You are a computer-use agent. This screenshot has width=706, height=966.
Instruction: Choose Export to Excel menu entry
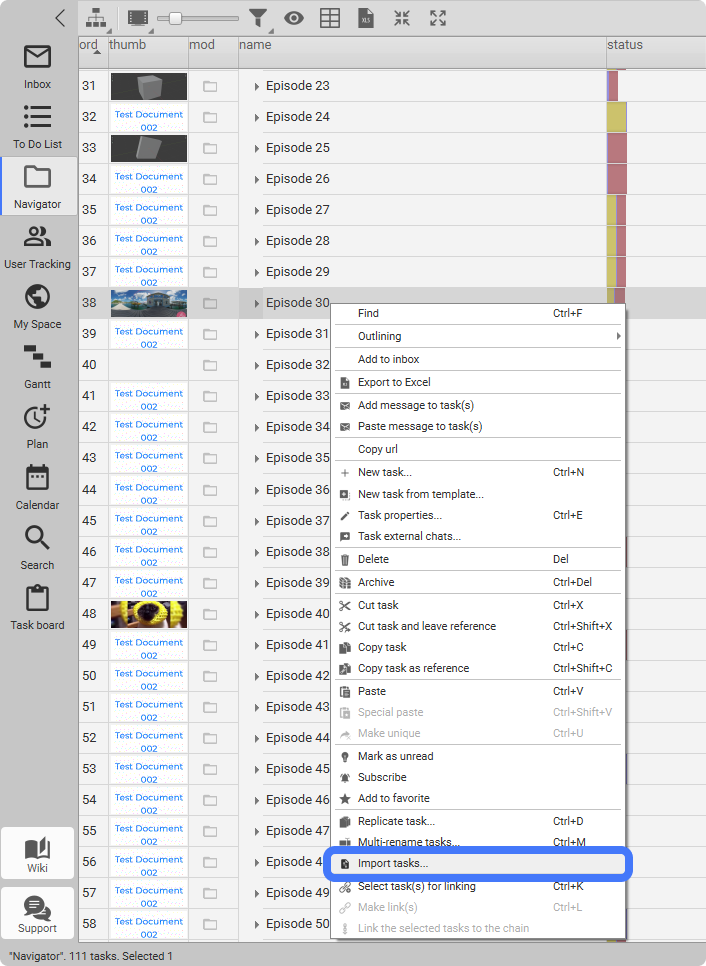478,383
